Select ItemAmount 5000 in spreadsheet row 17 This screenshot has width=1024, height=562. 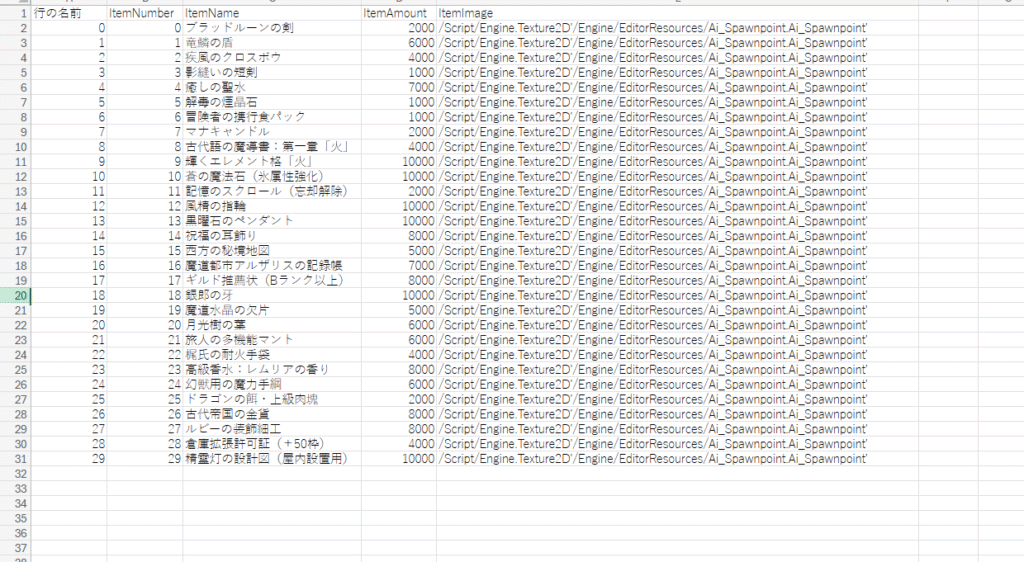399,251
